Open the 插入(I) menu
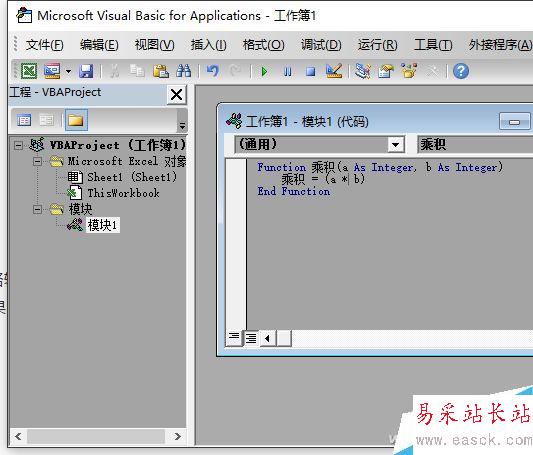Screen dimensions: 533x455 tap(208, 45)
